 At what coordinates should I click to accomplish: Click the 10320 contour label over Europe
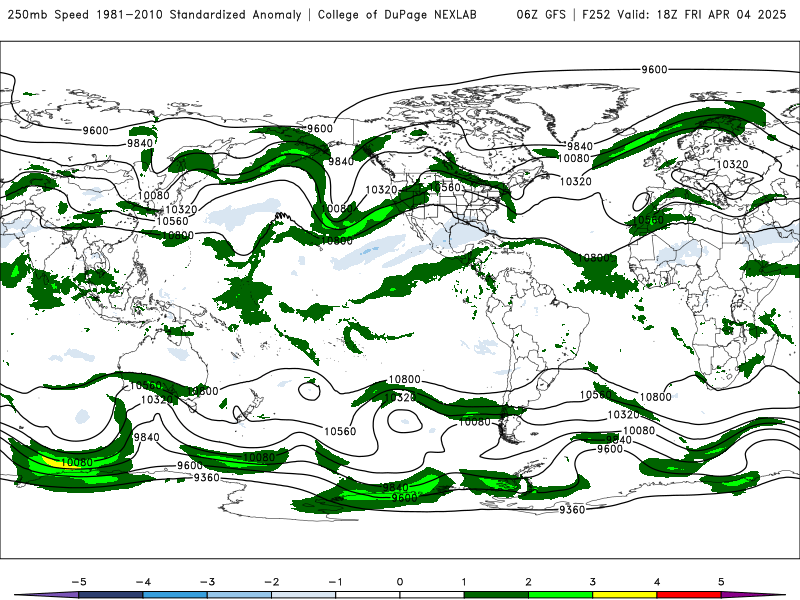pos(733,164)
